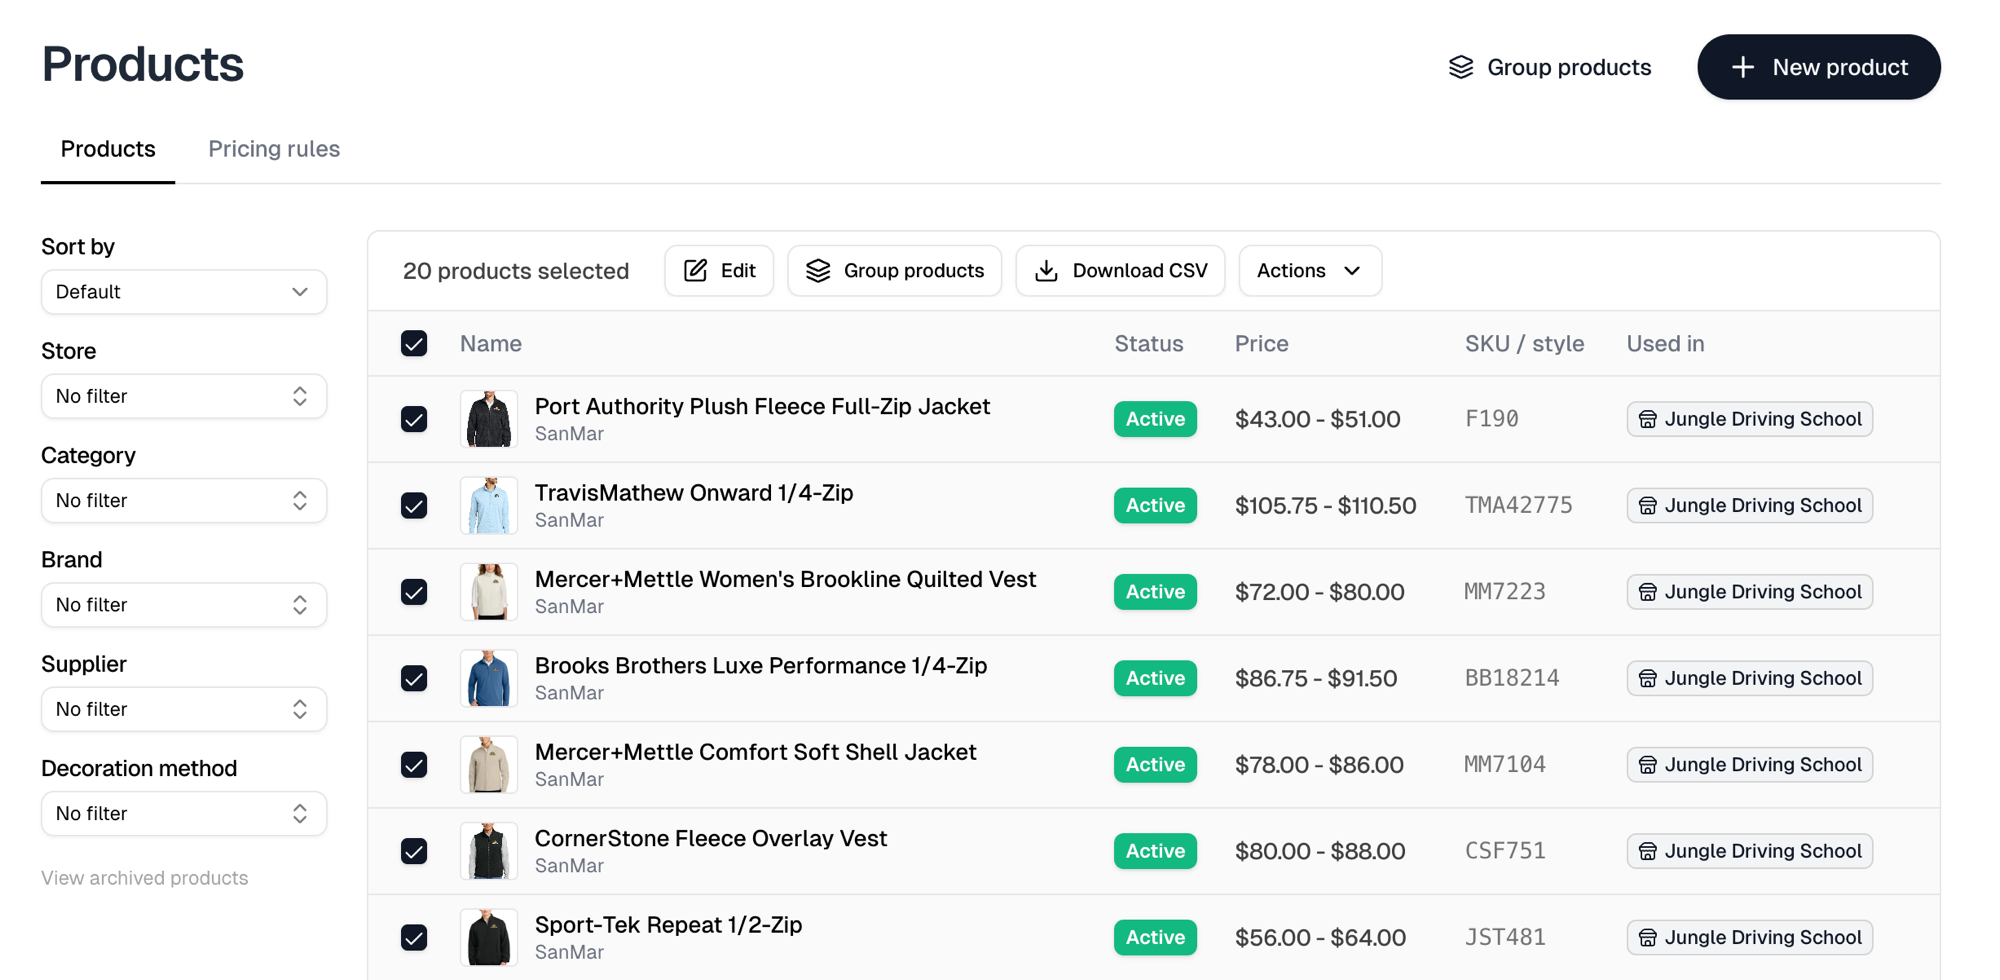Switch to the Products tab
The width and height of the screenshot is (2000, 980).
coord(108,149)
